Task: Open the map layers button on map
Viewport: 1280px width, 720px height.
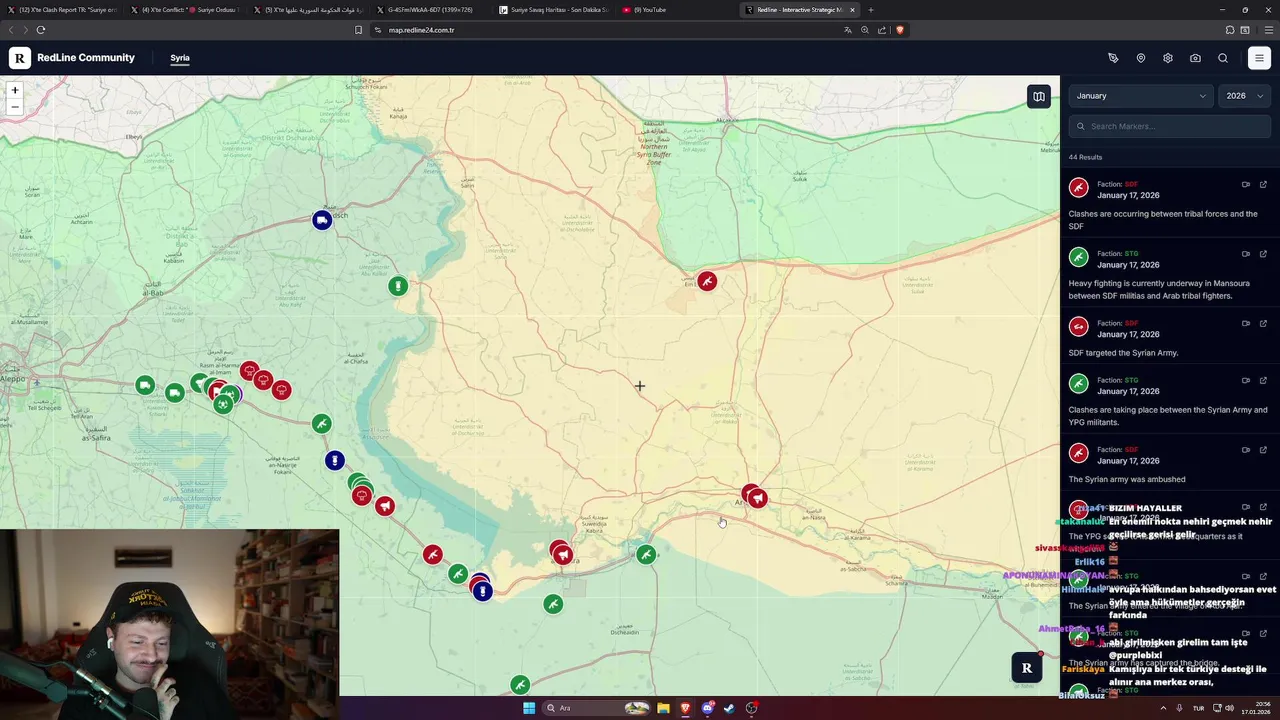Action: tap(1039, 97)
